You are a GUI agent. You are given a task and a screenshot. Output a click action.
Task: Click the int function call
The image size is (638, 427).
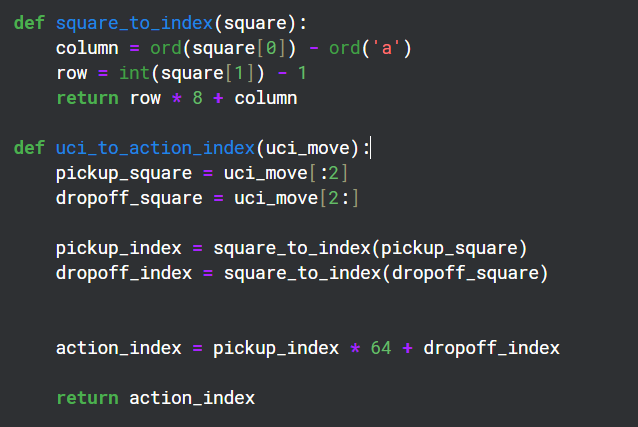tap(160, 73)
